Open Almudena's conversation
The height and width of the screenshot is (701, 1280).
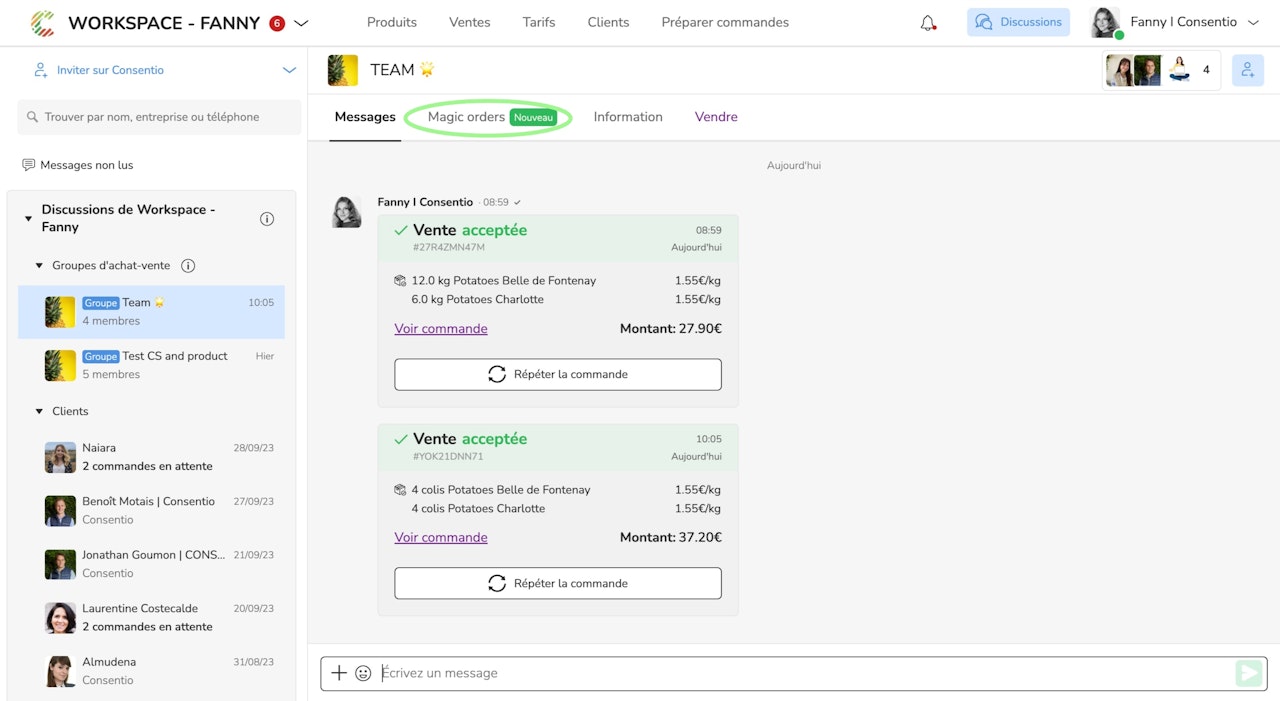click(x=151, y=671)
